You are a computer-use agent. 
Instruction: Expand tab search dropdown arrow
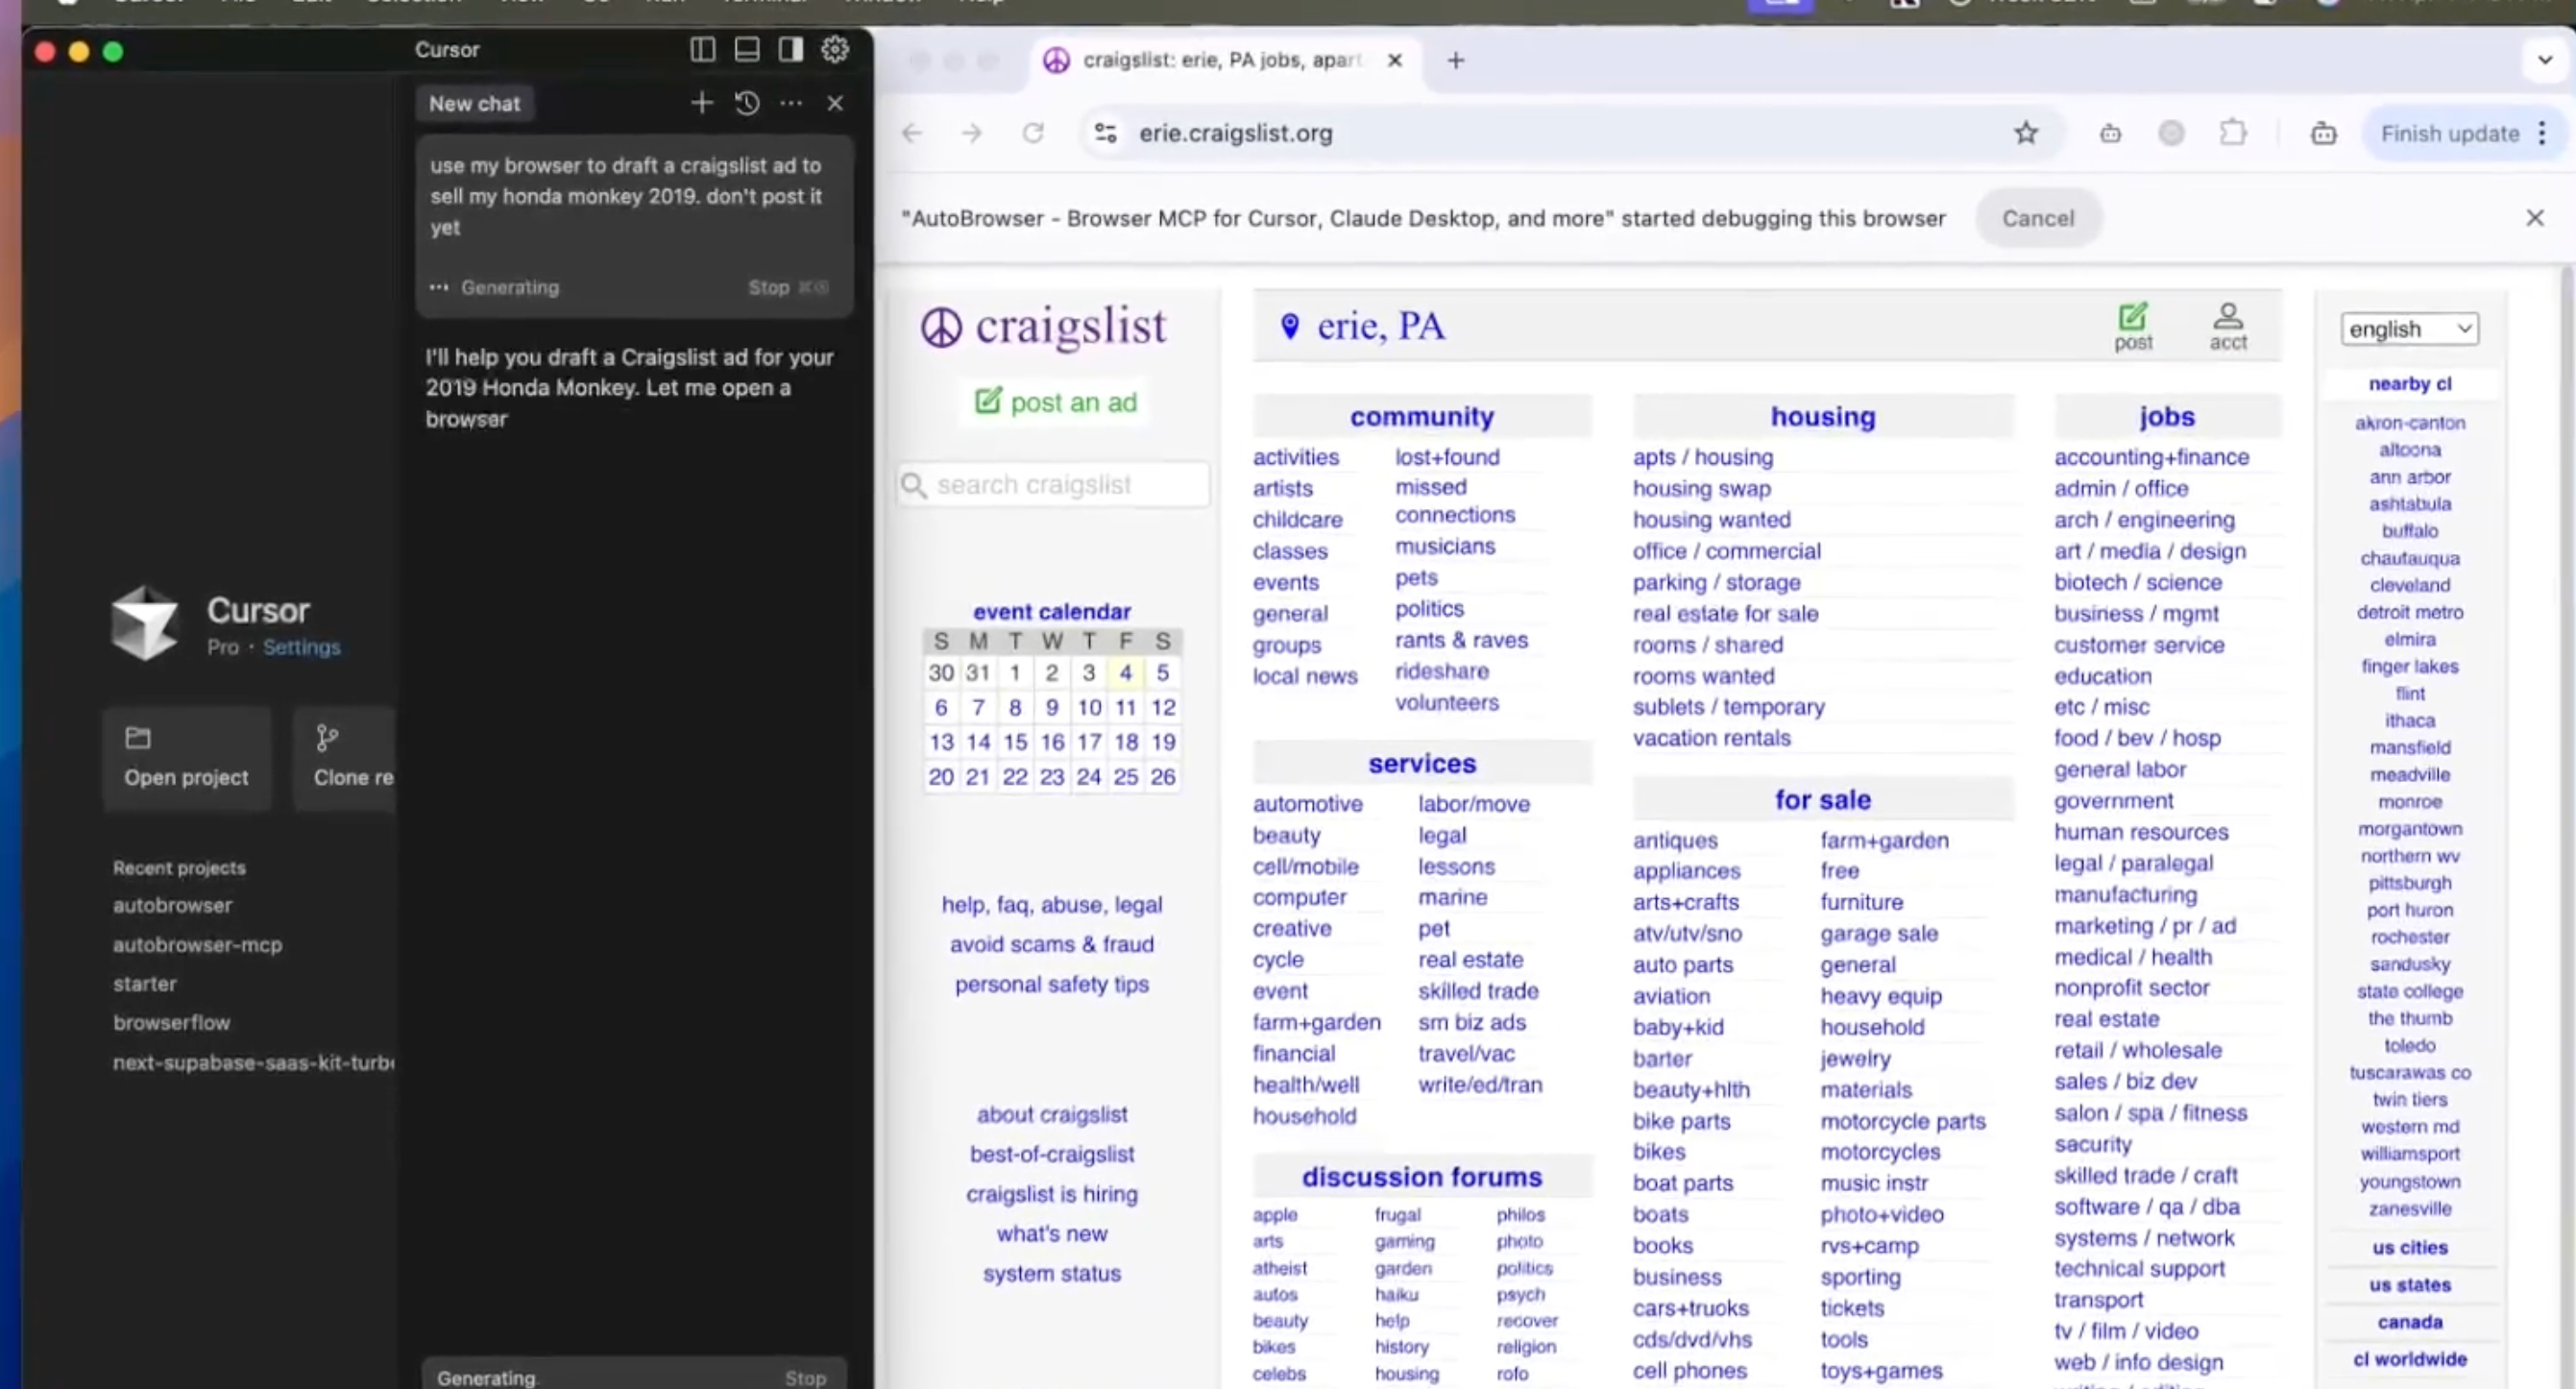point(2544,60)
